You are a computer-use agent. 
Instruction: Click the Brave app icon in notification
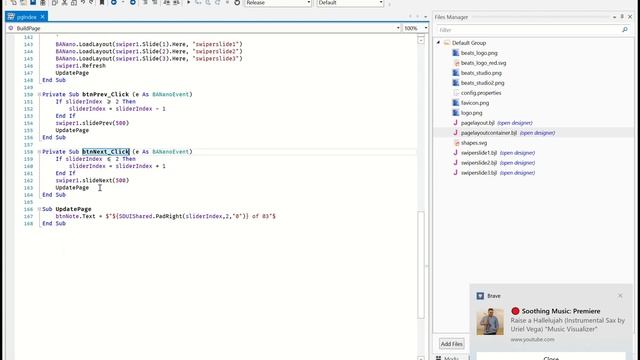click(480, 296)
